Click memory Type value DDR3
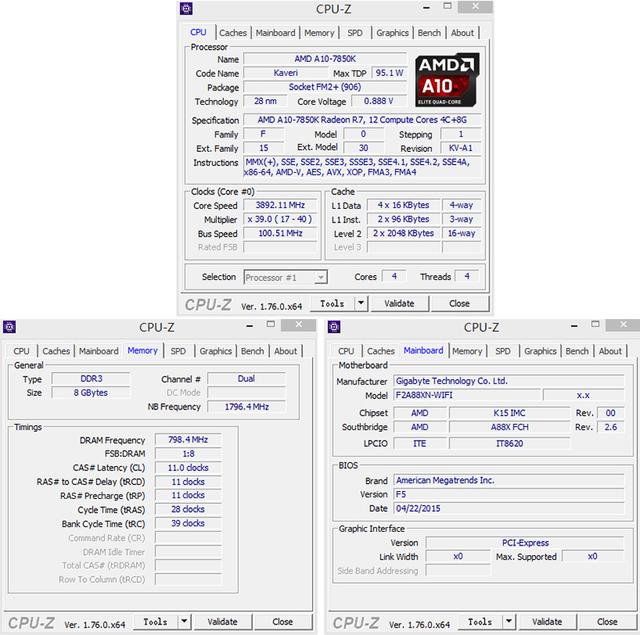This screenshot has width=640, height=635. [x=91, y=379]
